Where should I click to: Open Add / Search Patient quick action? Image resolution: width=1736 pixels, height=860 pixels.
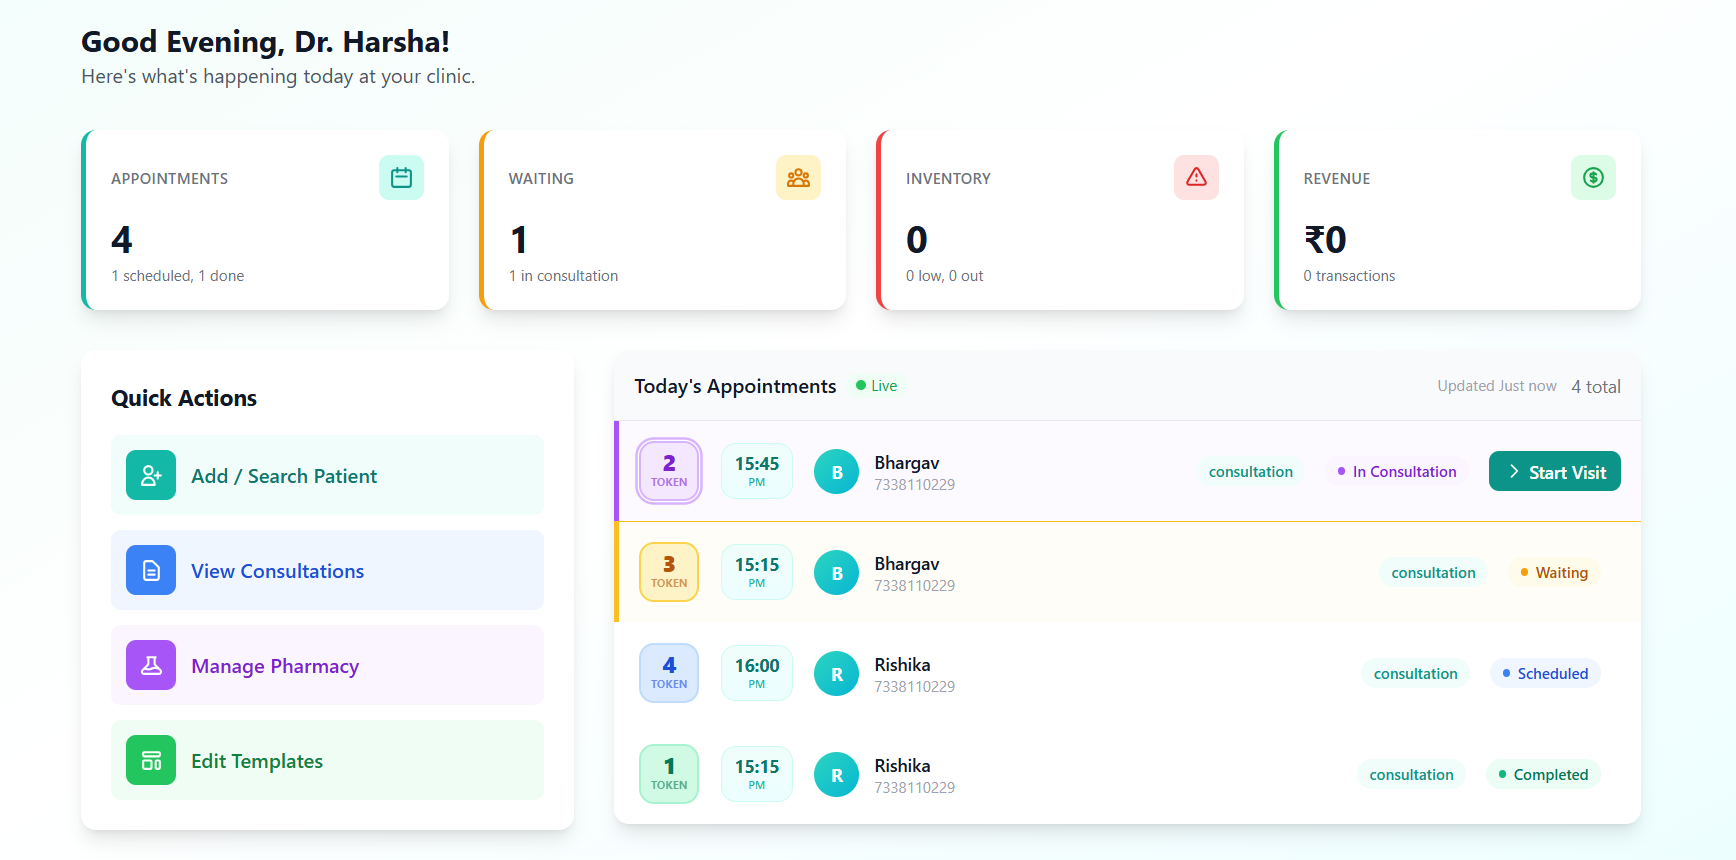(x=284, y=477)
